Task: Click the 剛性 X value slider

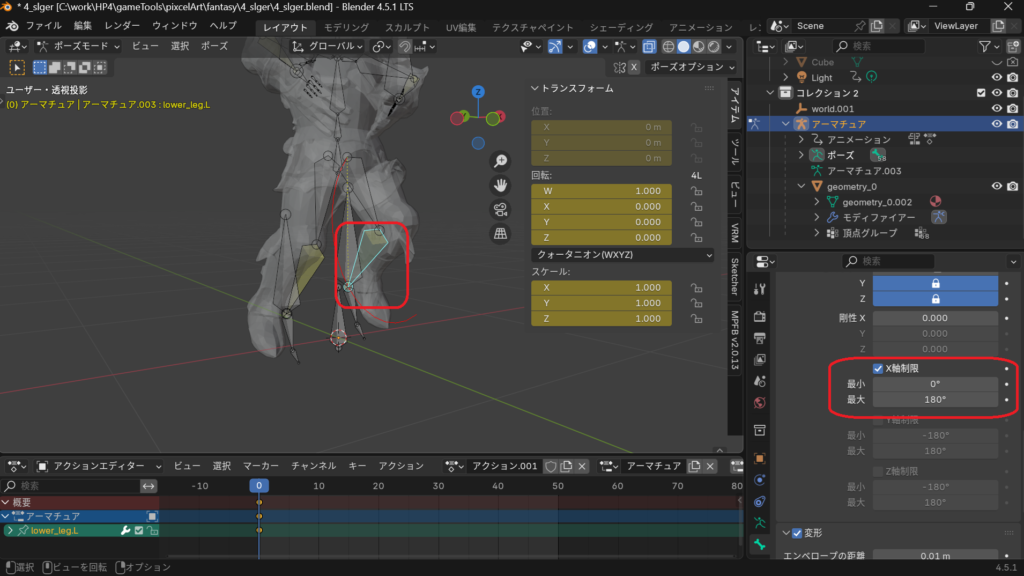Action: pyautogui.click(x=935, y=318)
